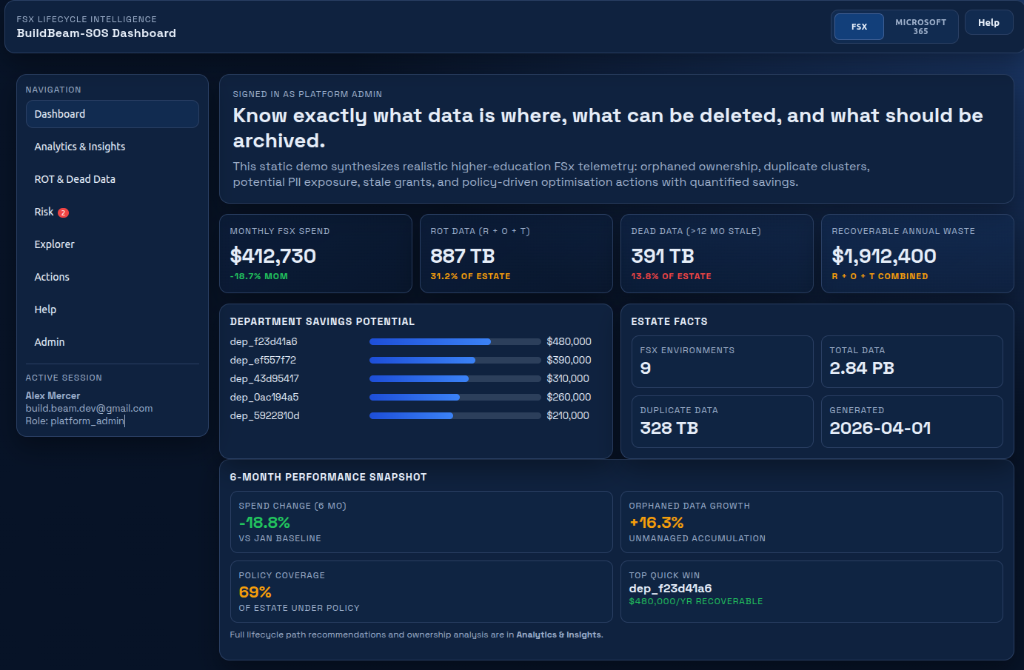The image size is (1024, 670).
Task: Click the build.beam.dev@gmail.com session email
Action: [89, 409]
